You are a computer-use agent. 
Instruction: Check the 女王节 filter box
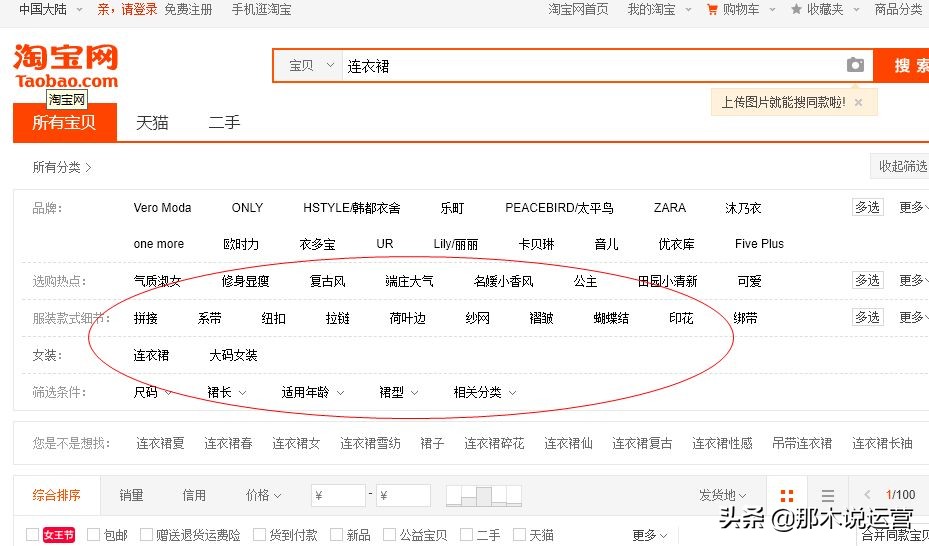(x=33, y=535)
